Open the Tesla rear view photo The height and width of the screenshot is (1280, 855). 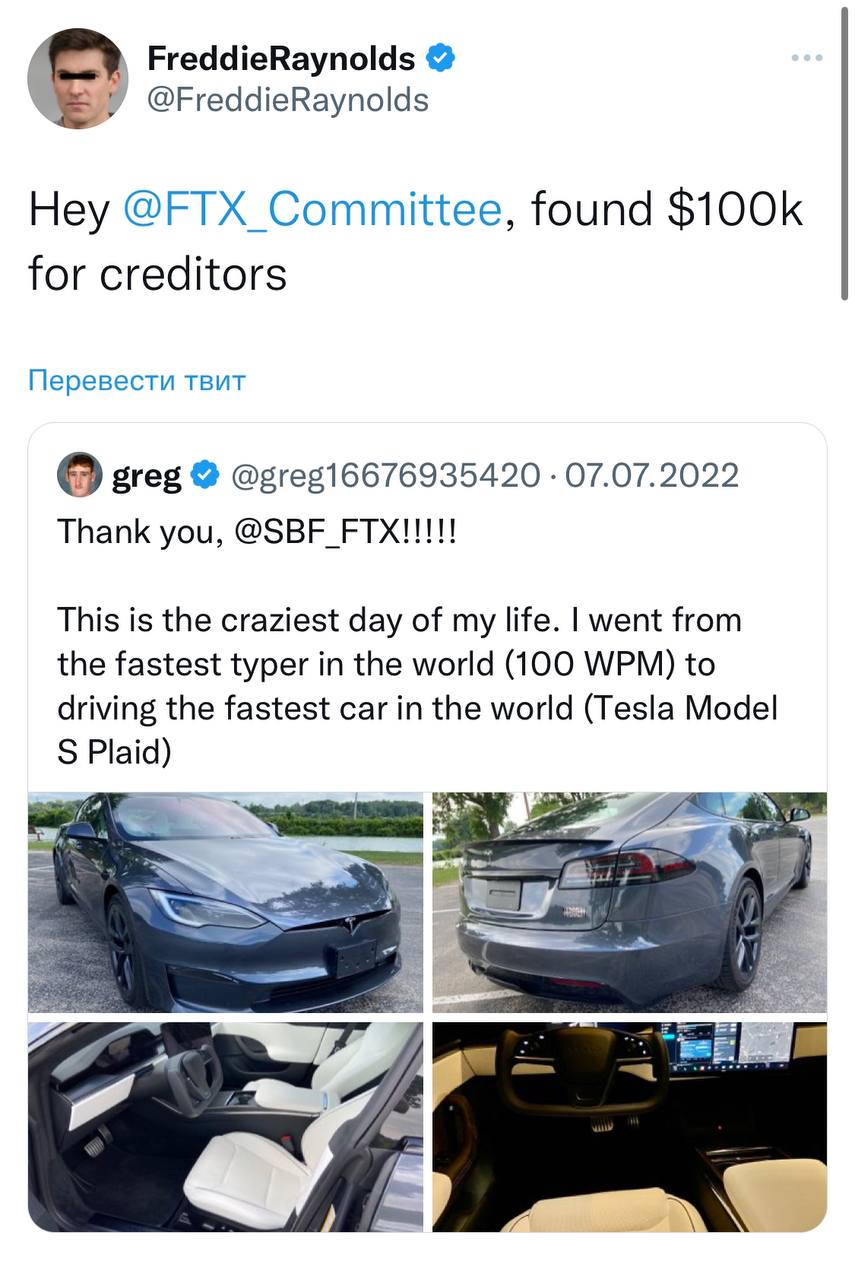pos(629,902)
